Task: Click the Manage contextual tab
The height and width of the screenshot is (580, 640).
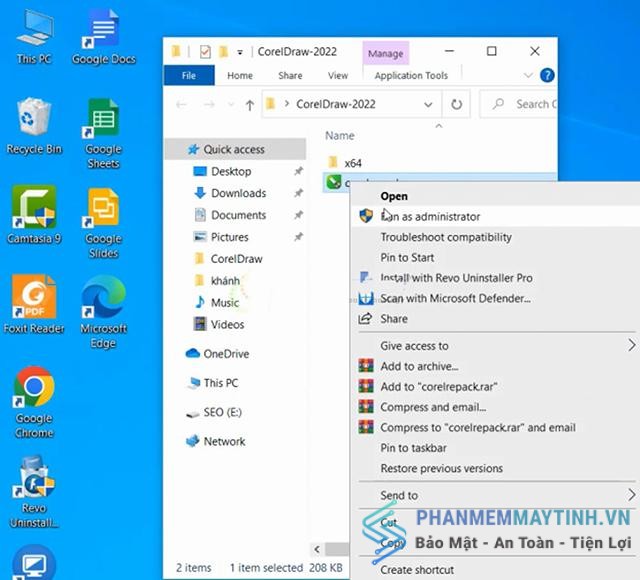Action: (386, 53)
